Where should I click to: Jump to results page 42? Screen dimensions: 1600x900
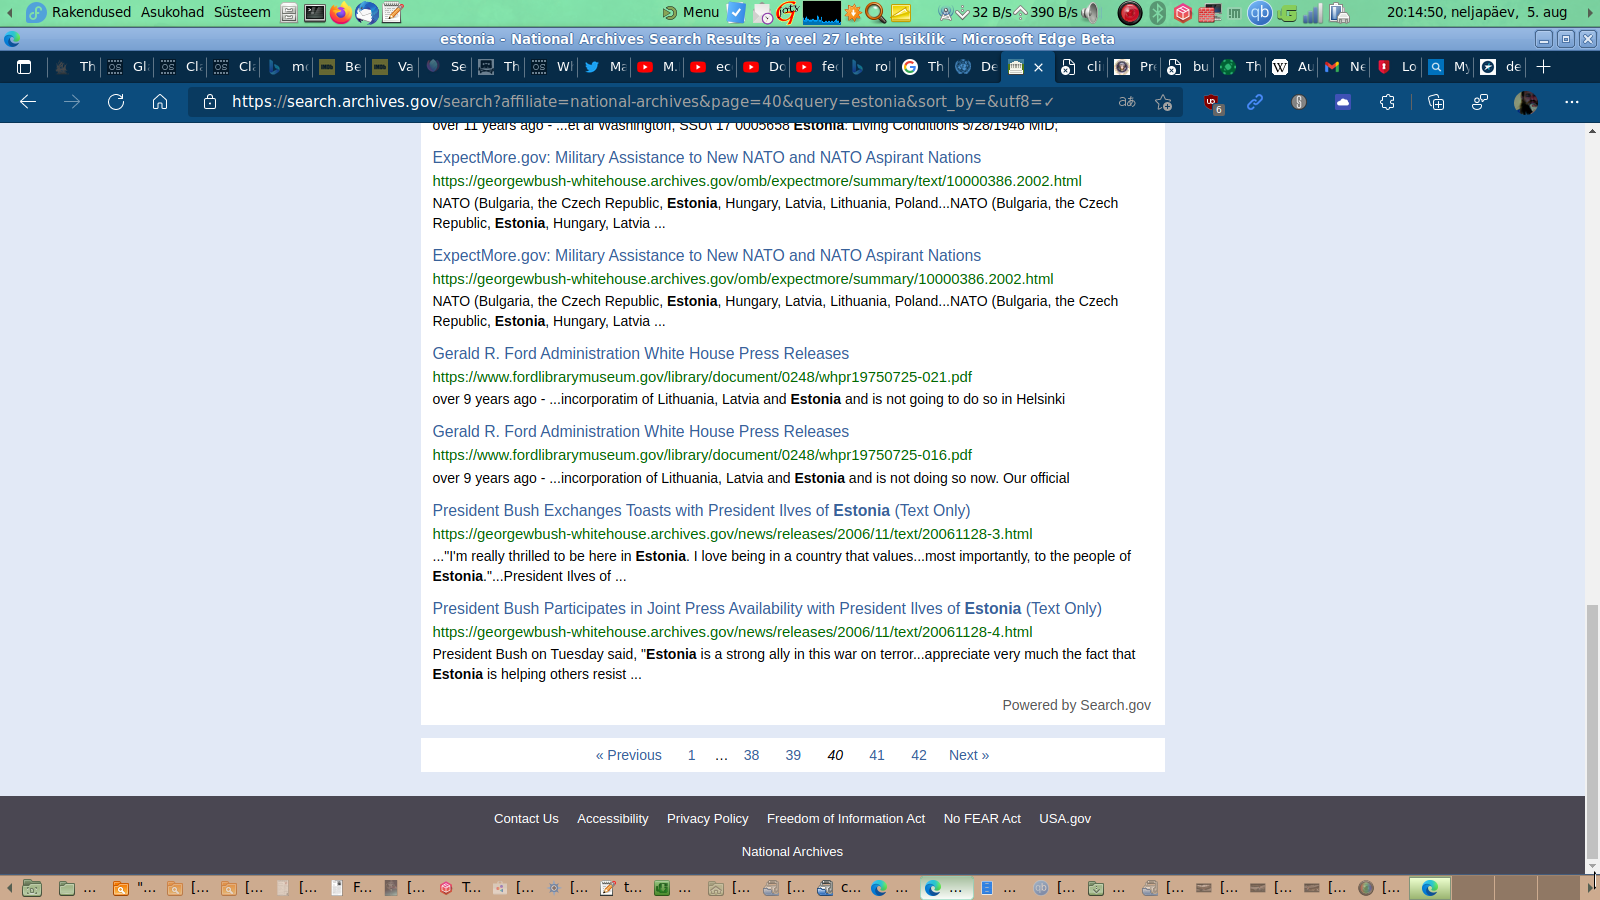(x=919, y=755)
